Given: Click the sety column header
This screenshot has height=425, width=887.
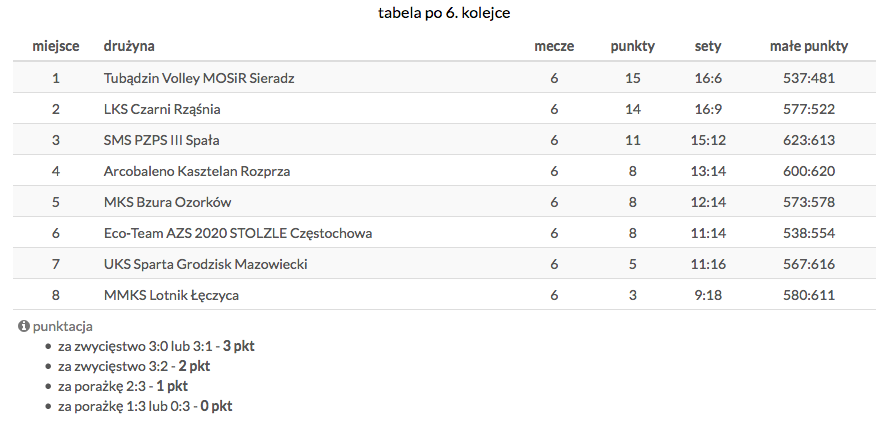Looking at the screenshot, I should click(708, 46).
